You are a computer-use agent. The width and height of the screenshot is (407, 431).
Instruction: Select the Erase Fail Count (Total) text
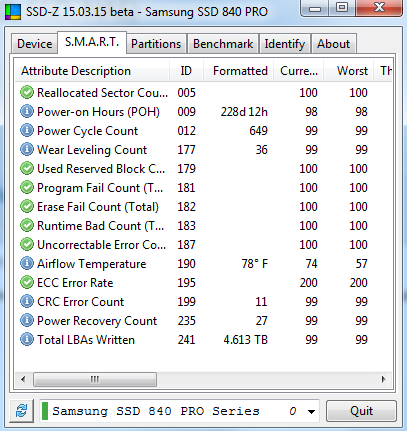point(98,207)
